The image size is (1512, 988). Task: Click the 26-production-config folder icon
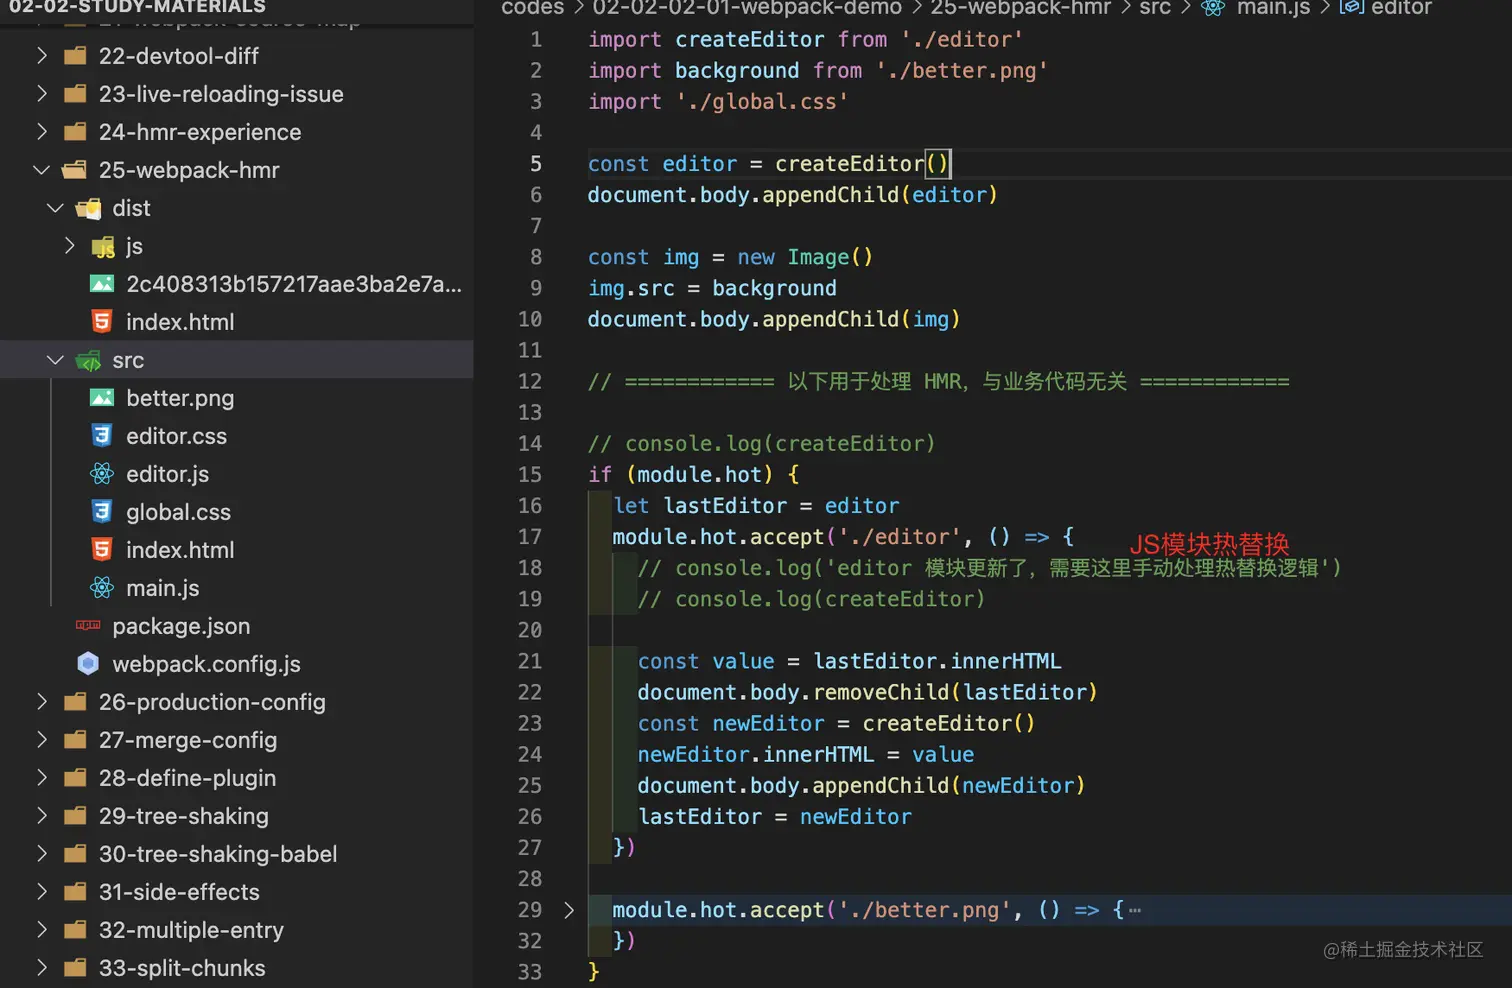coord(75,702)
